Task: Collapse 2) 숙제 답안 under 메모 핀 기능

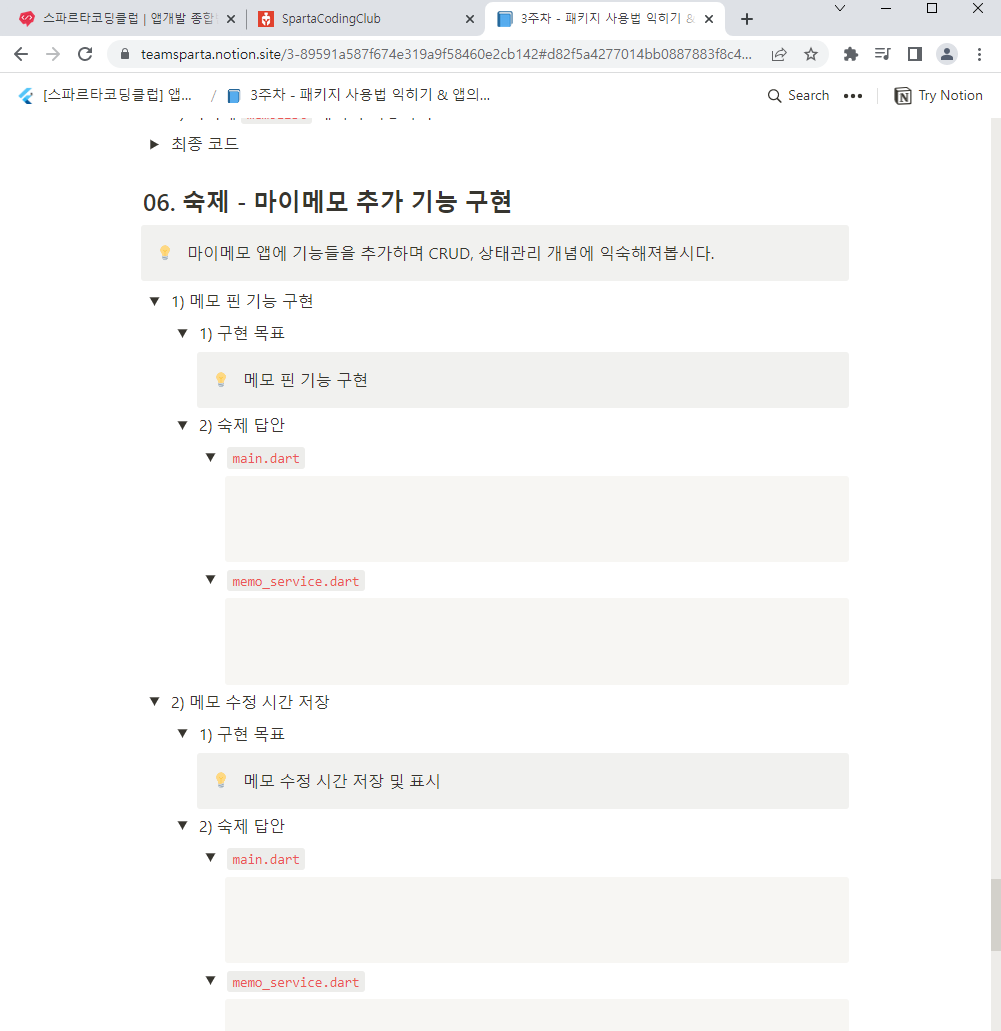Action: [x=183, y=425]
